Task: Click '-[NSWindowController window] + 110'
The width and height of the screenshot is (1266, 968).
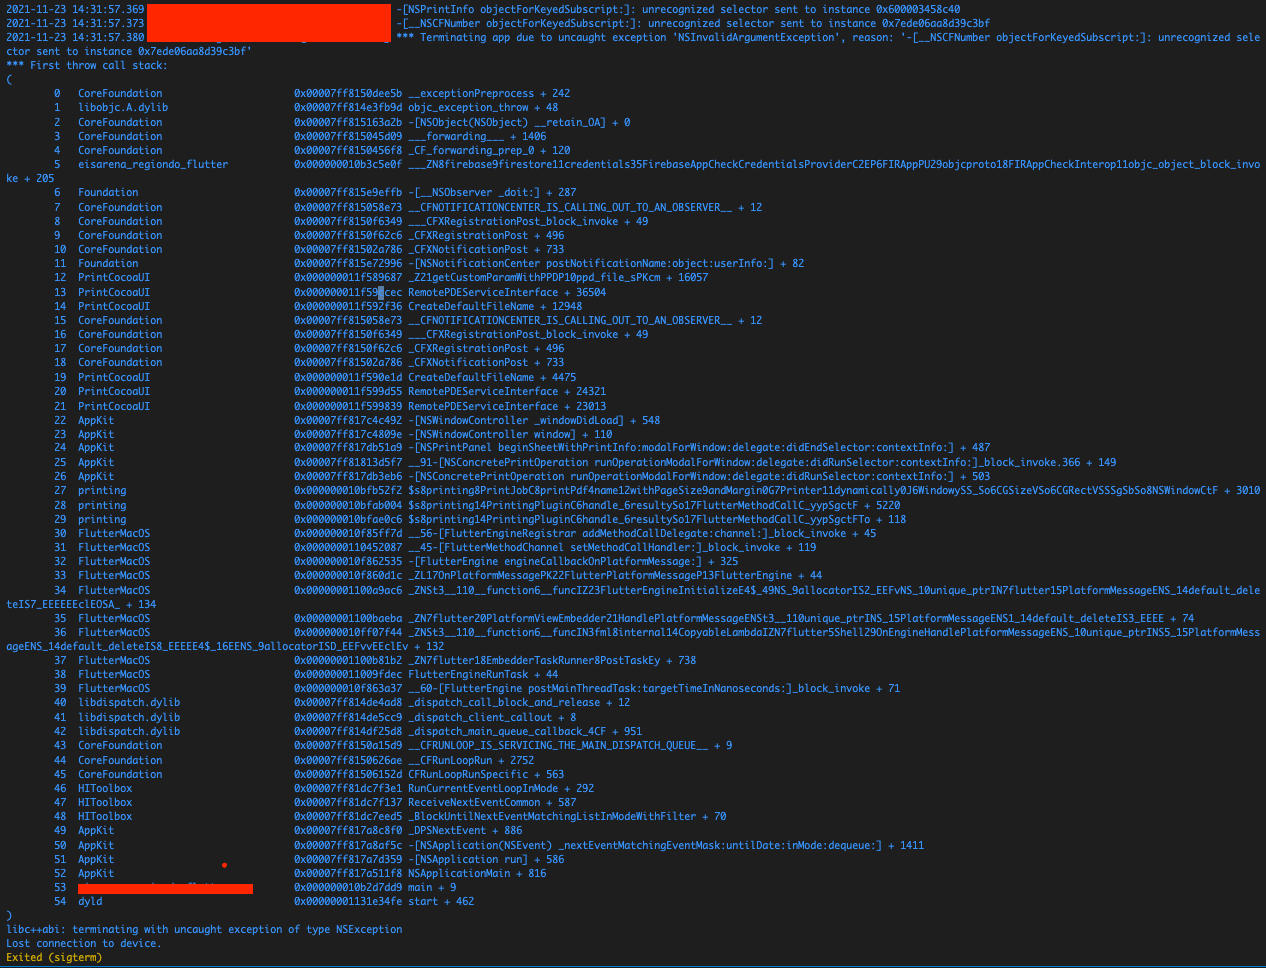Action: pos(510,434)
